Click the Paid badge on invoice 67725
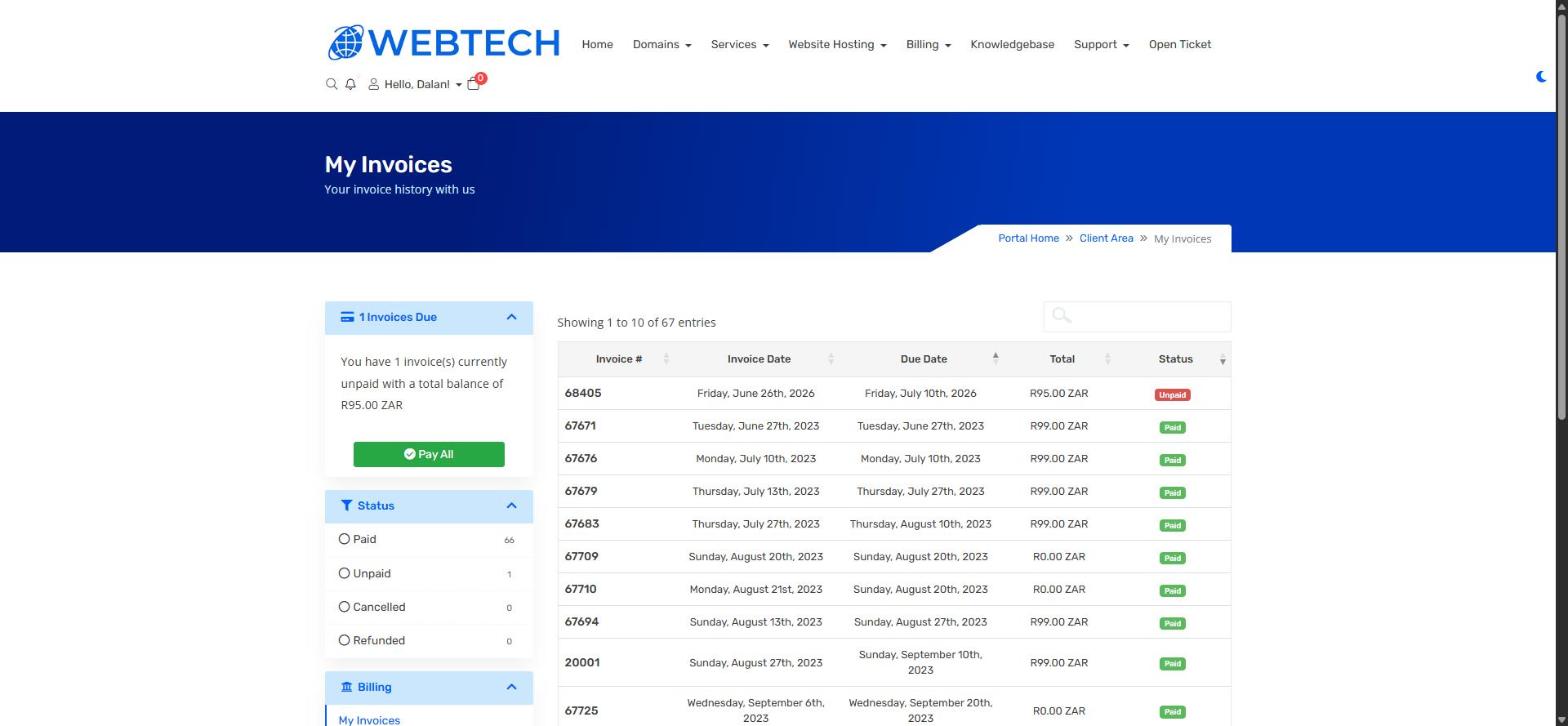Image resolution: width=1568 pixels, height=726 pixels. [1172, 712]
